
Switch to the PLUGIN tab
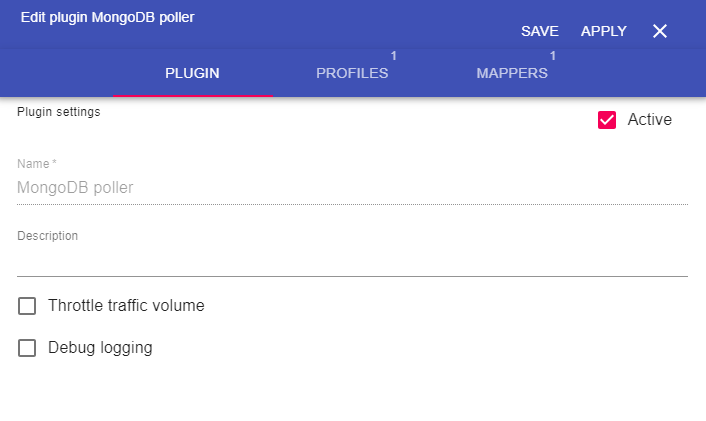(192, 73)
